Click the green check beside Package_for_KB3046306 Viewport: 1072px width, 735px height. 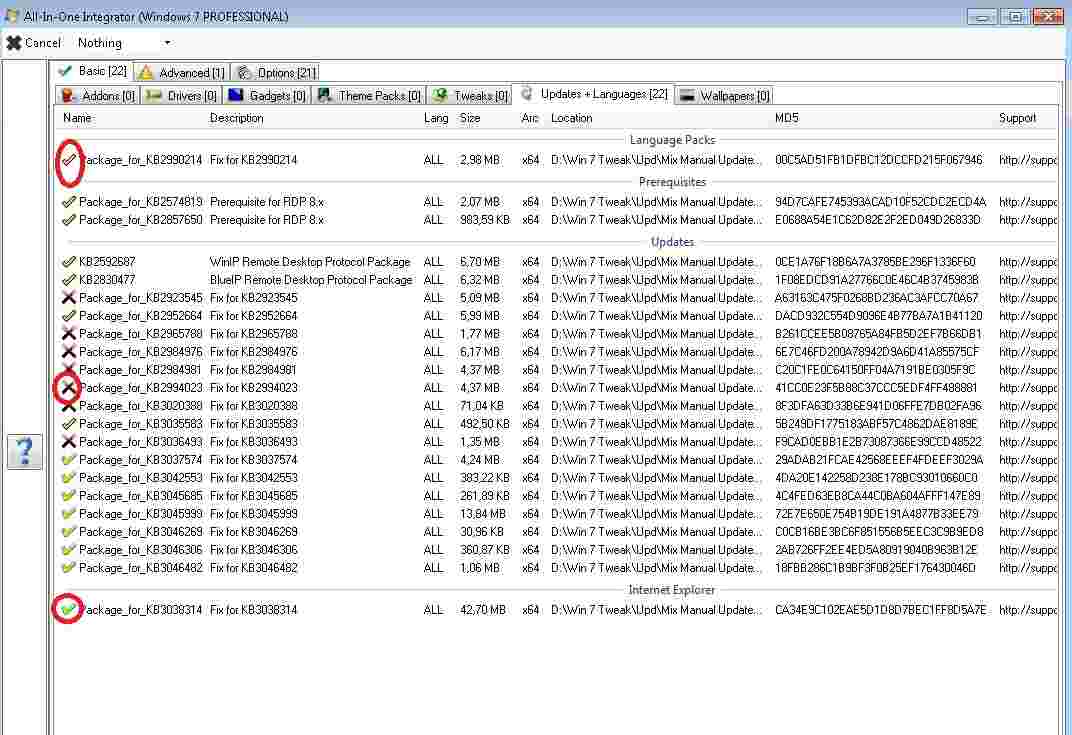[x=68, y=550]
